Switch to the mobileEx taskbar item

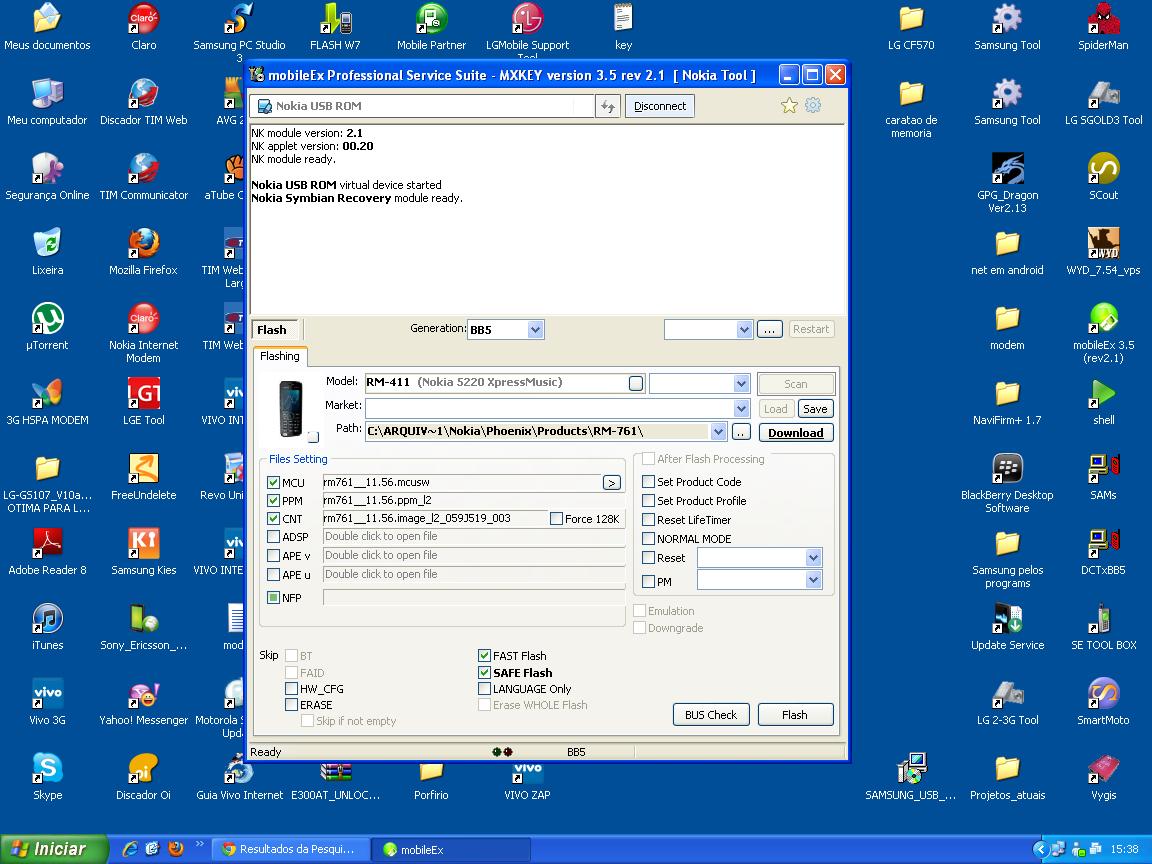(x=450, y=849)
